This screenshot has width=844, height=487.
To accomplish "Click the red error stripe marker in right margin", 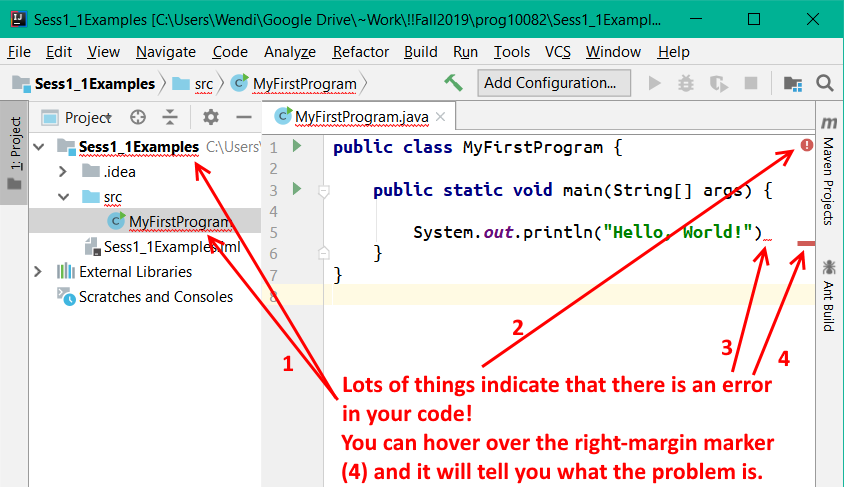I will (x=806, y=242).
